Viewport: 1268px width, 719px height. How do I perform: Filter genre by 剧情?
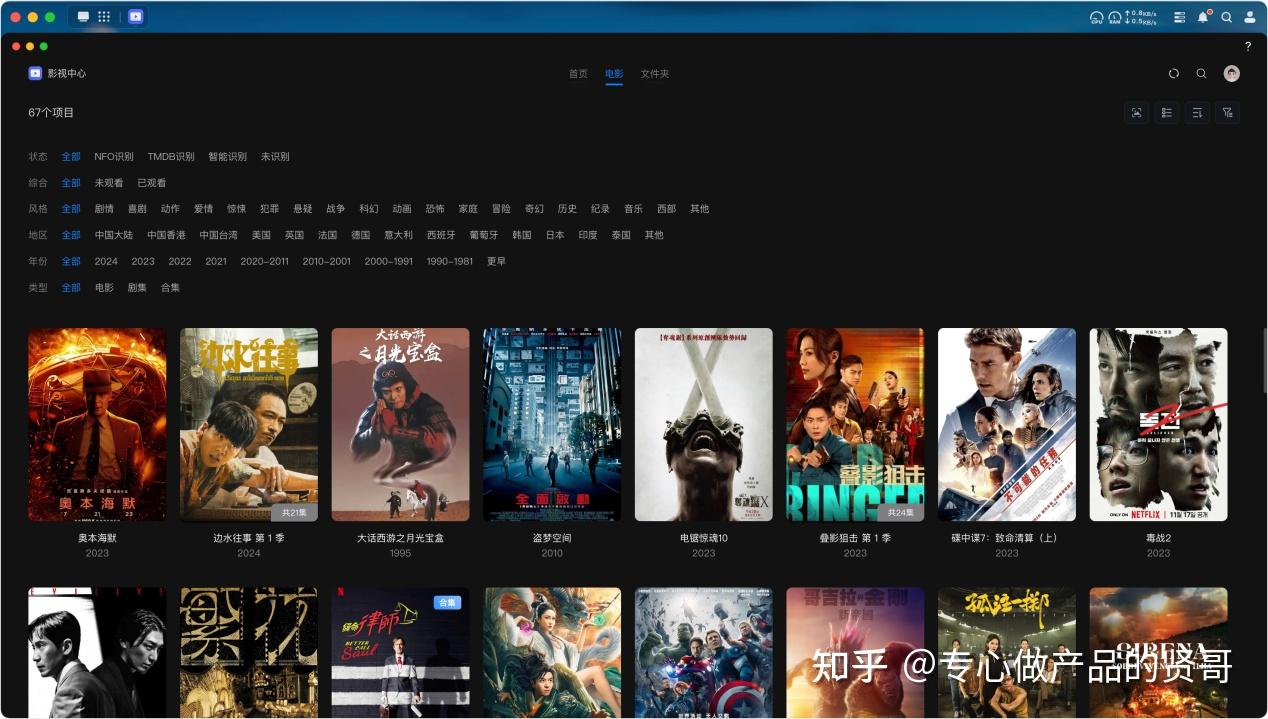point(104,209)
